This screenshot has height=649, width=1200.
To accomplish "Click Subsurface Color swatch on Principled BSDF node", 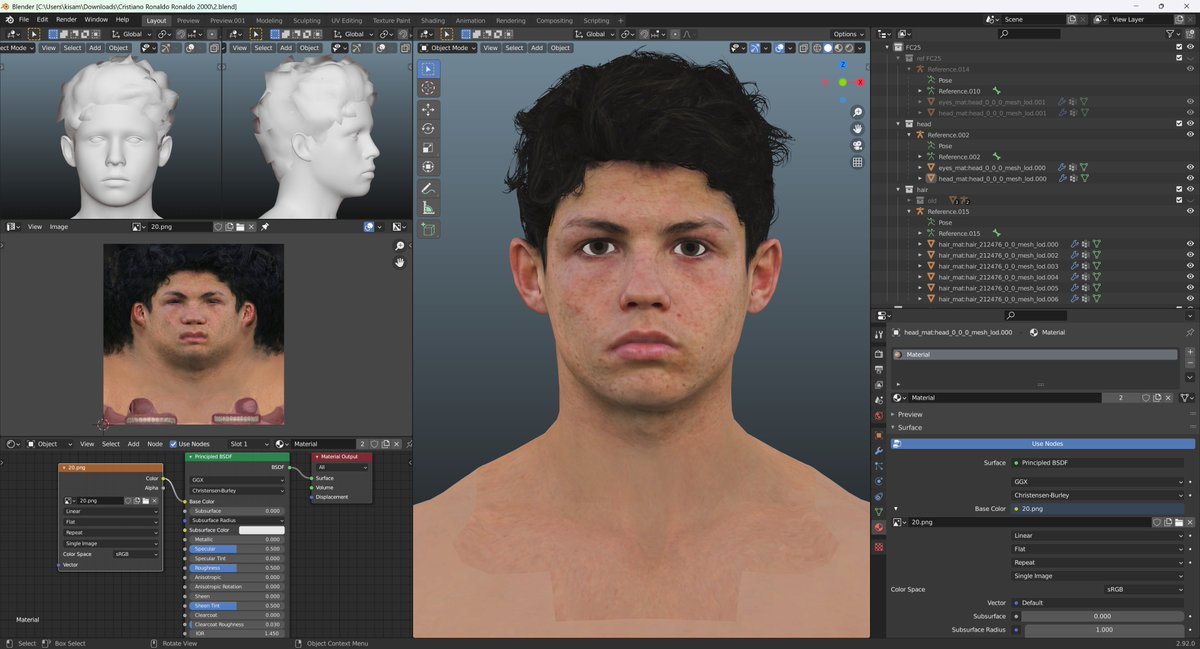I will [262, 530].
